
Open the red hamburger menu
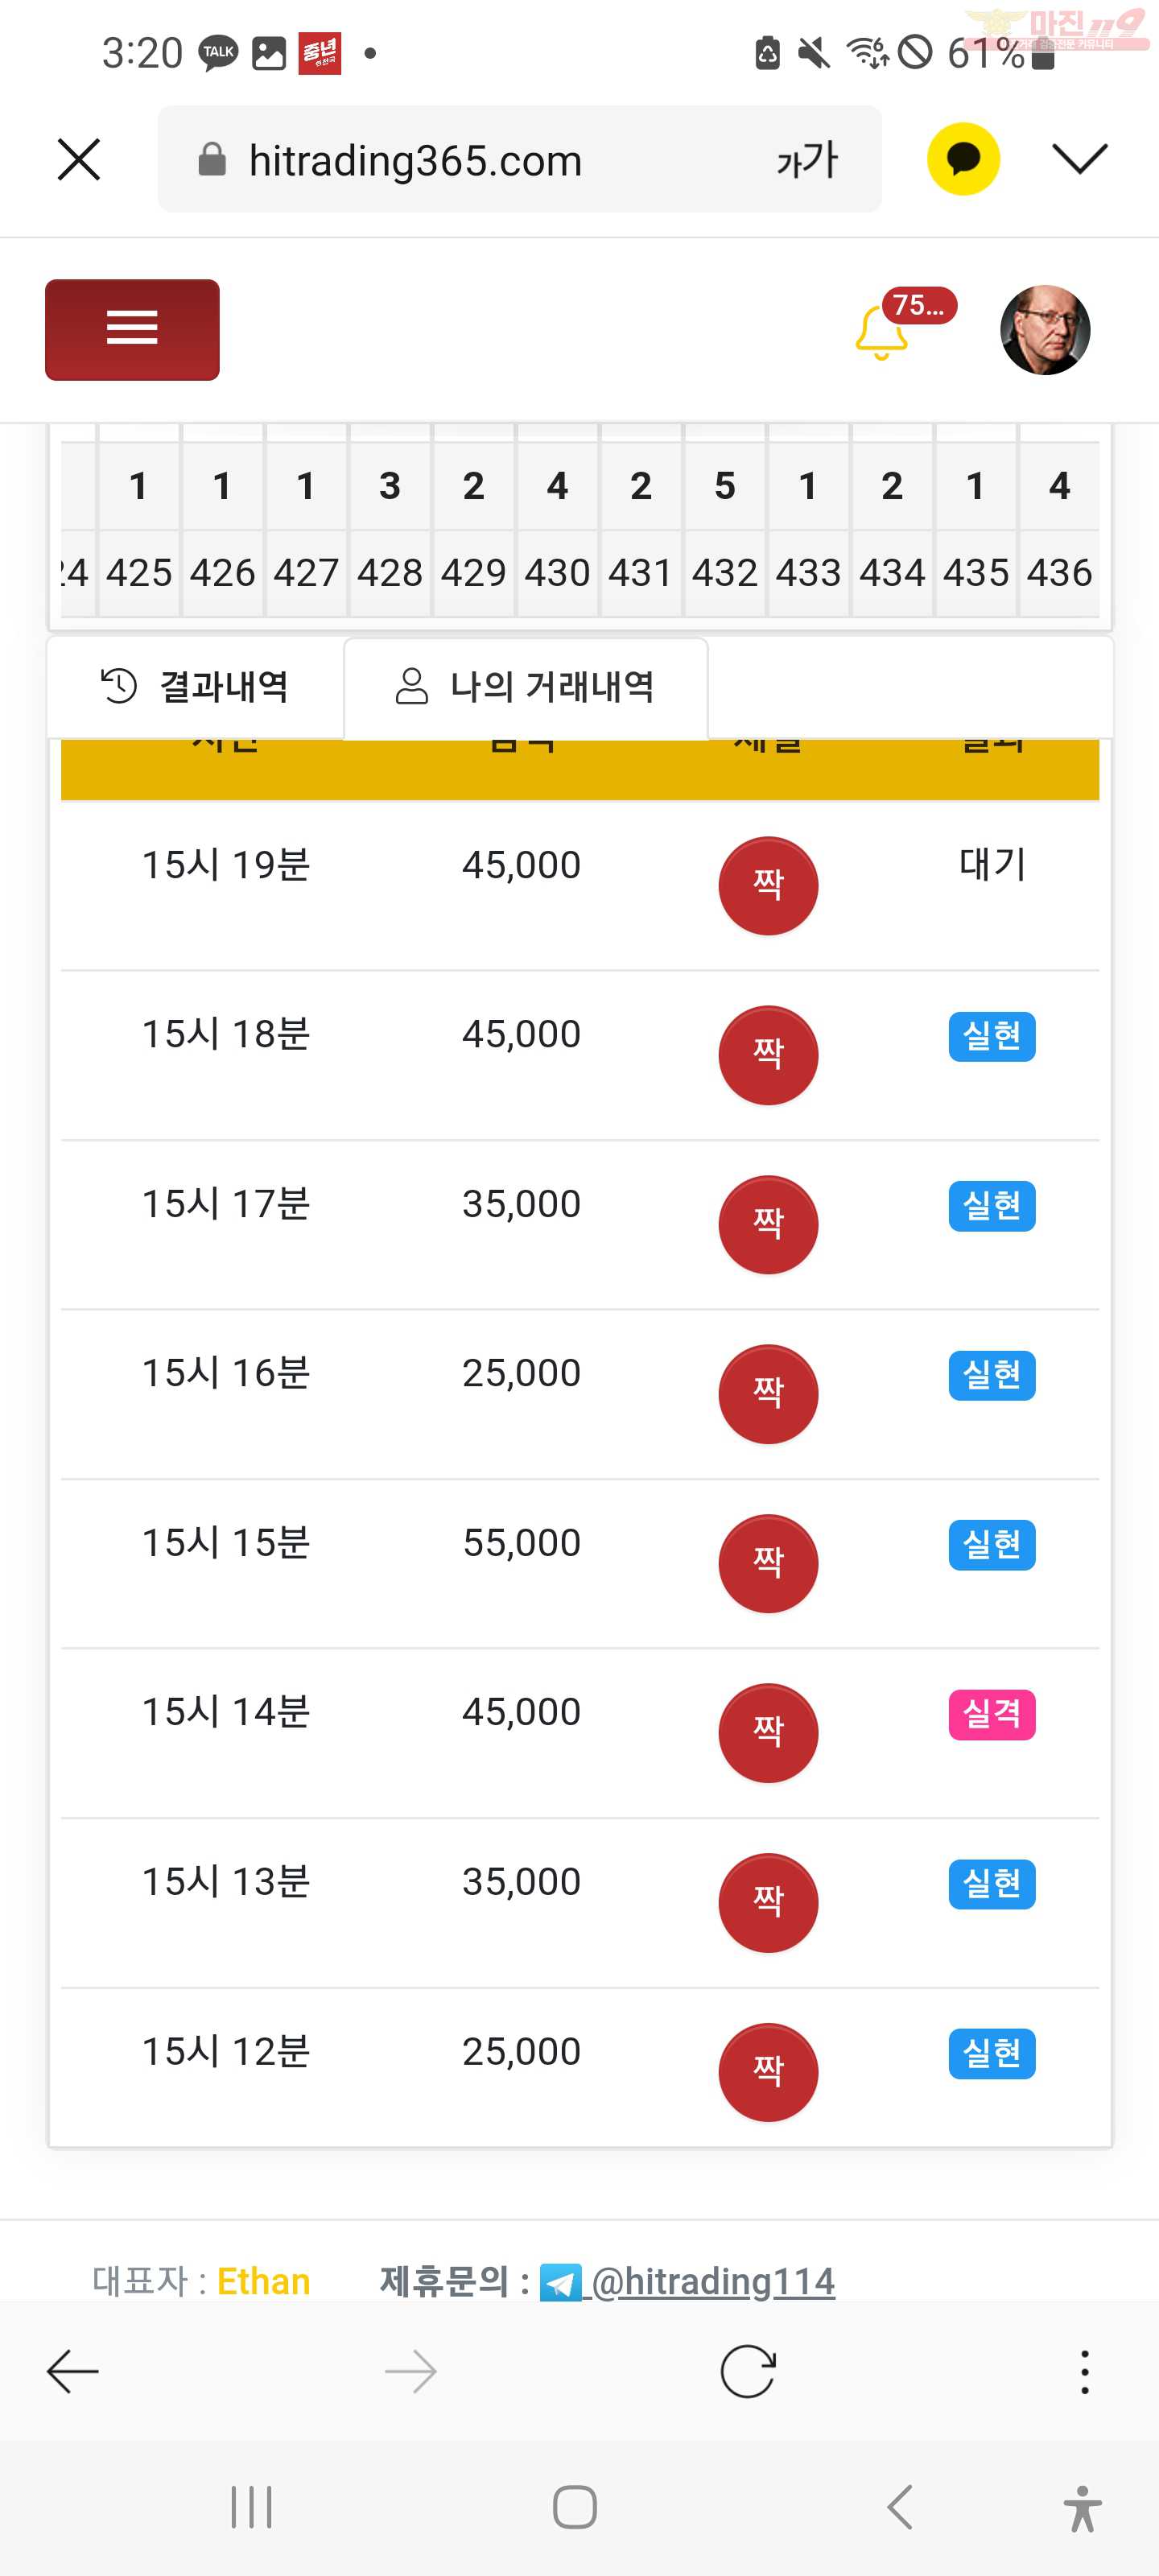click(132, 329)
